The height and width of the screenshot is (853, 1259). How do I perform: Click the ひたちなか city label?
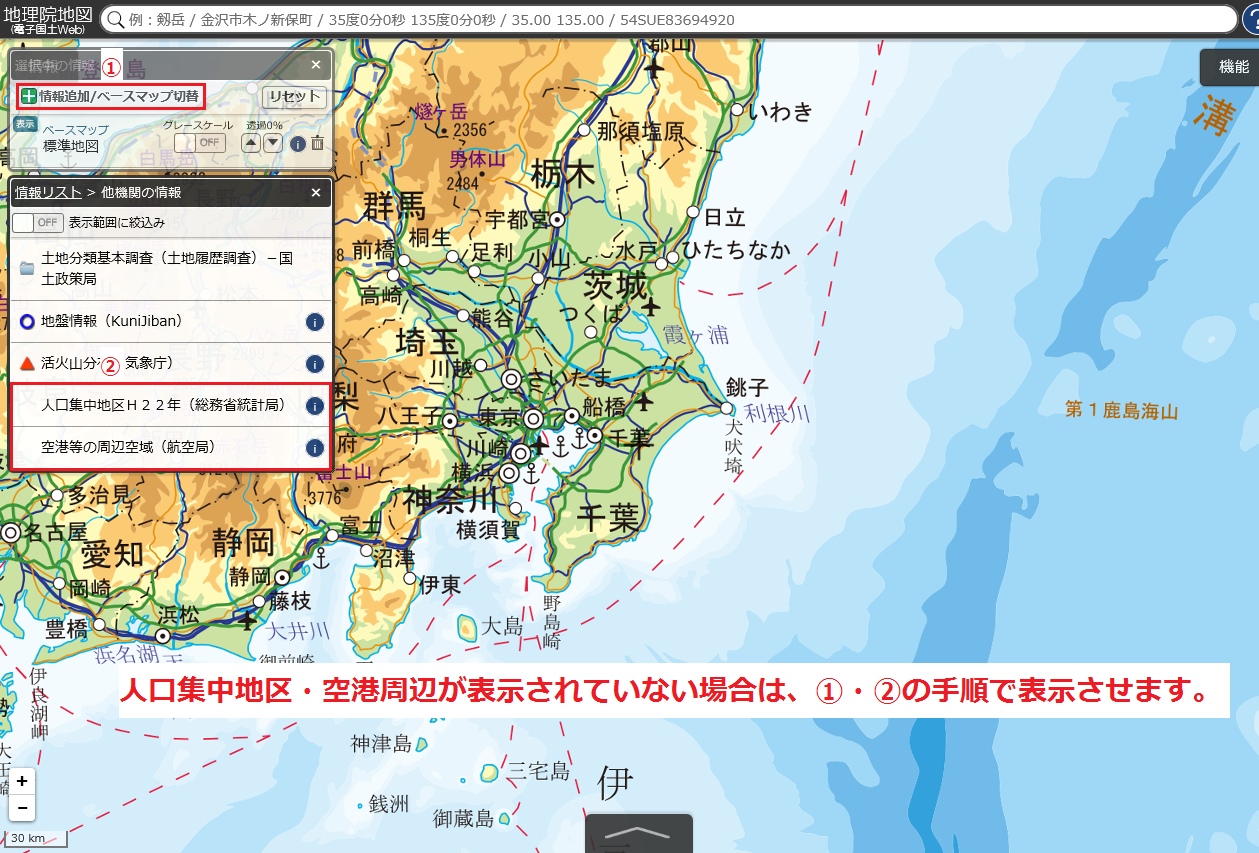point(737,250)
